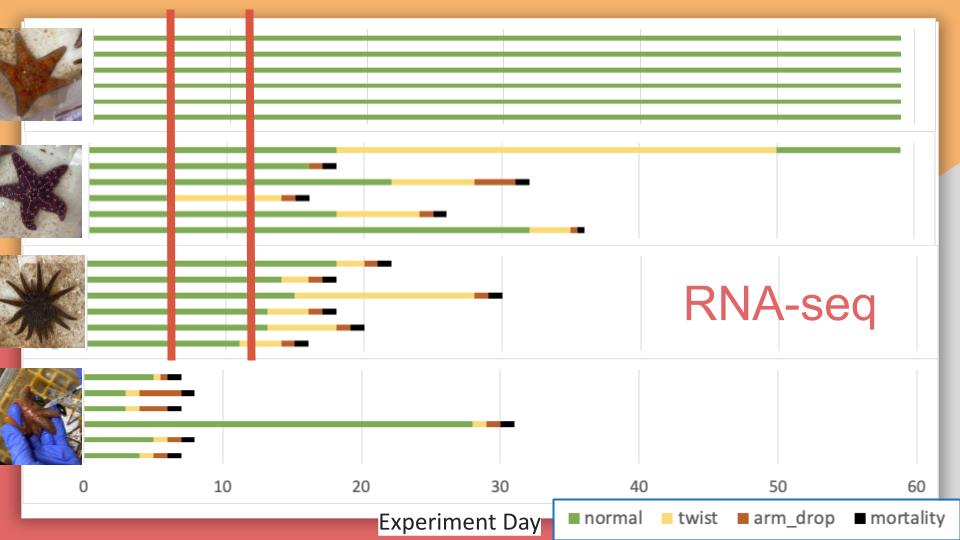Viewport: 960px width, 540px height.
Task: Click the green normal legend swatch
Action: 574,519
